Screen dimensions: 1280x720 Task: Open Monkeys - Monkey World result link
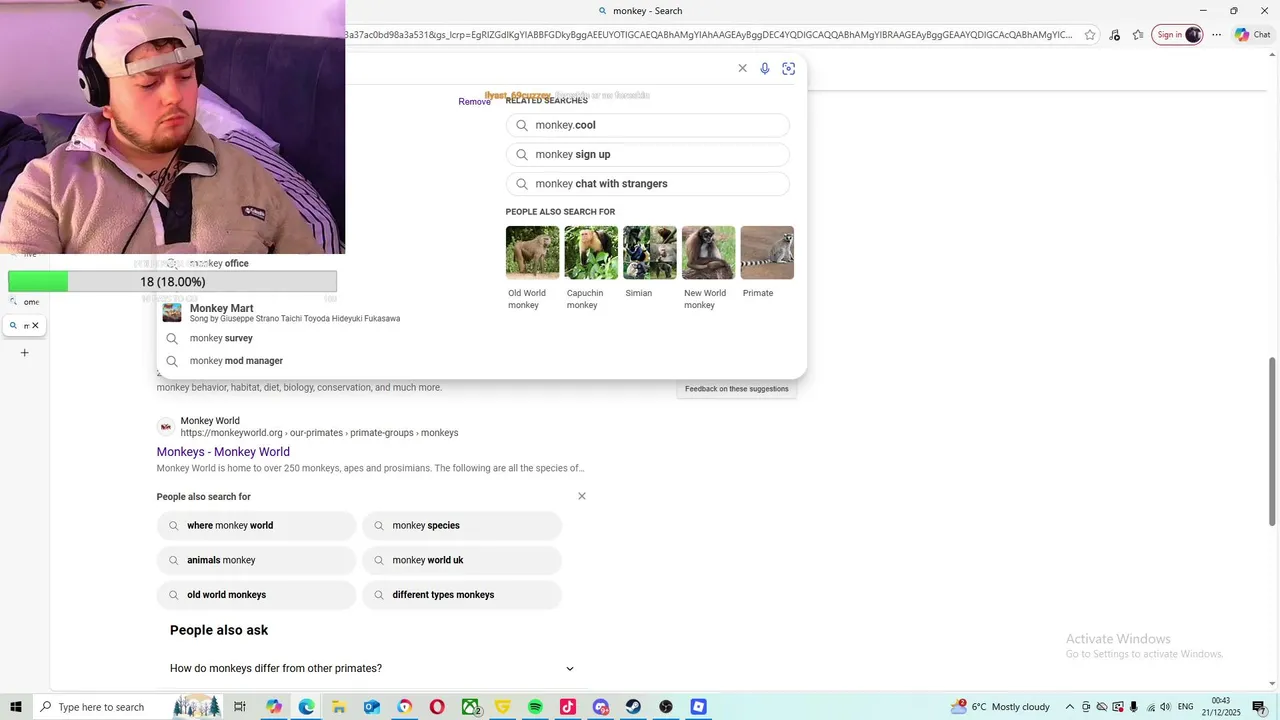[x=223, y=452]
